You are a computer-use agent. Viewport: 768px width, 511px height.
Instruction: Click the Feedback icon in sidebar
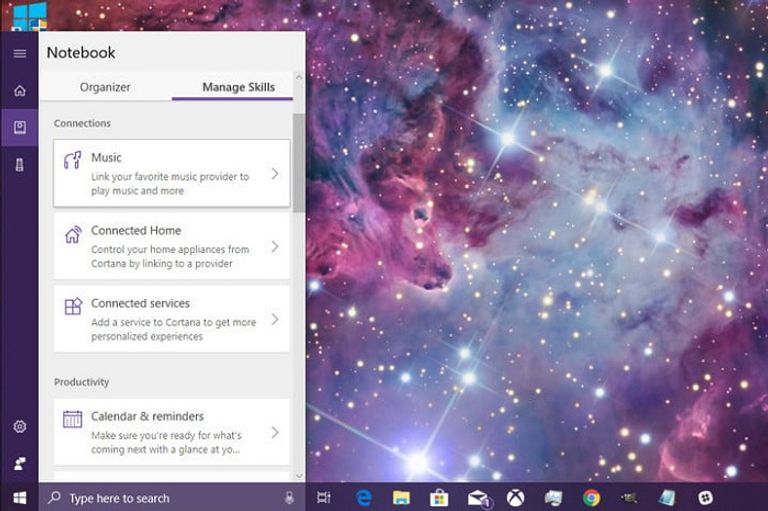pyautogui.click(x=19, y=463)
